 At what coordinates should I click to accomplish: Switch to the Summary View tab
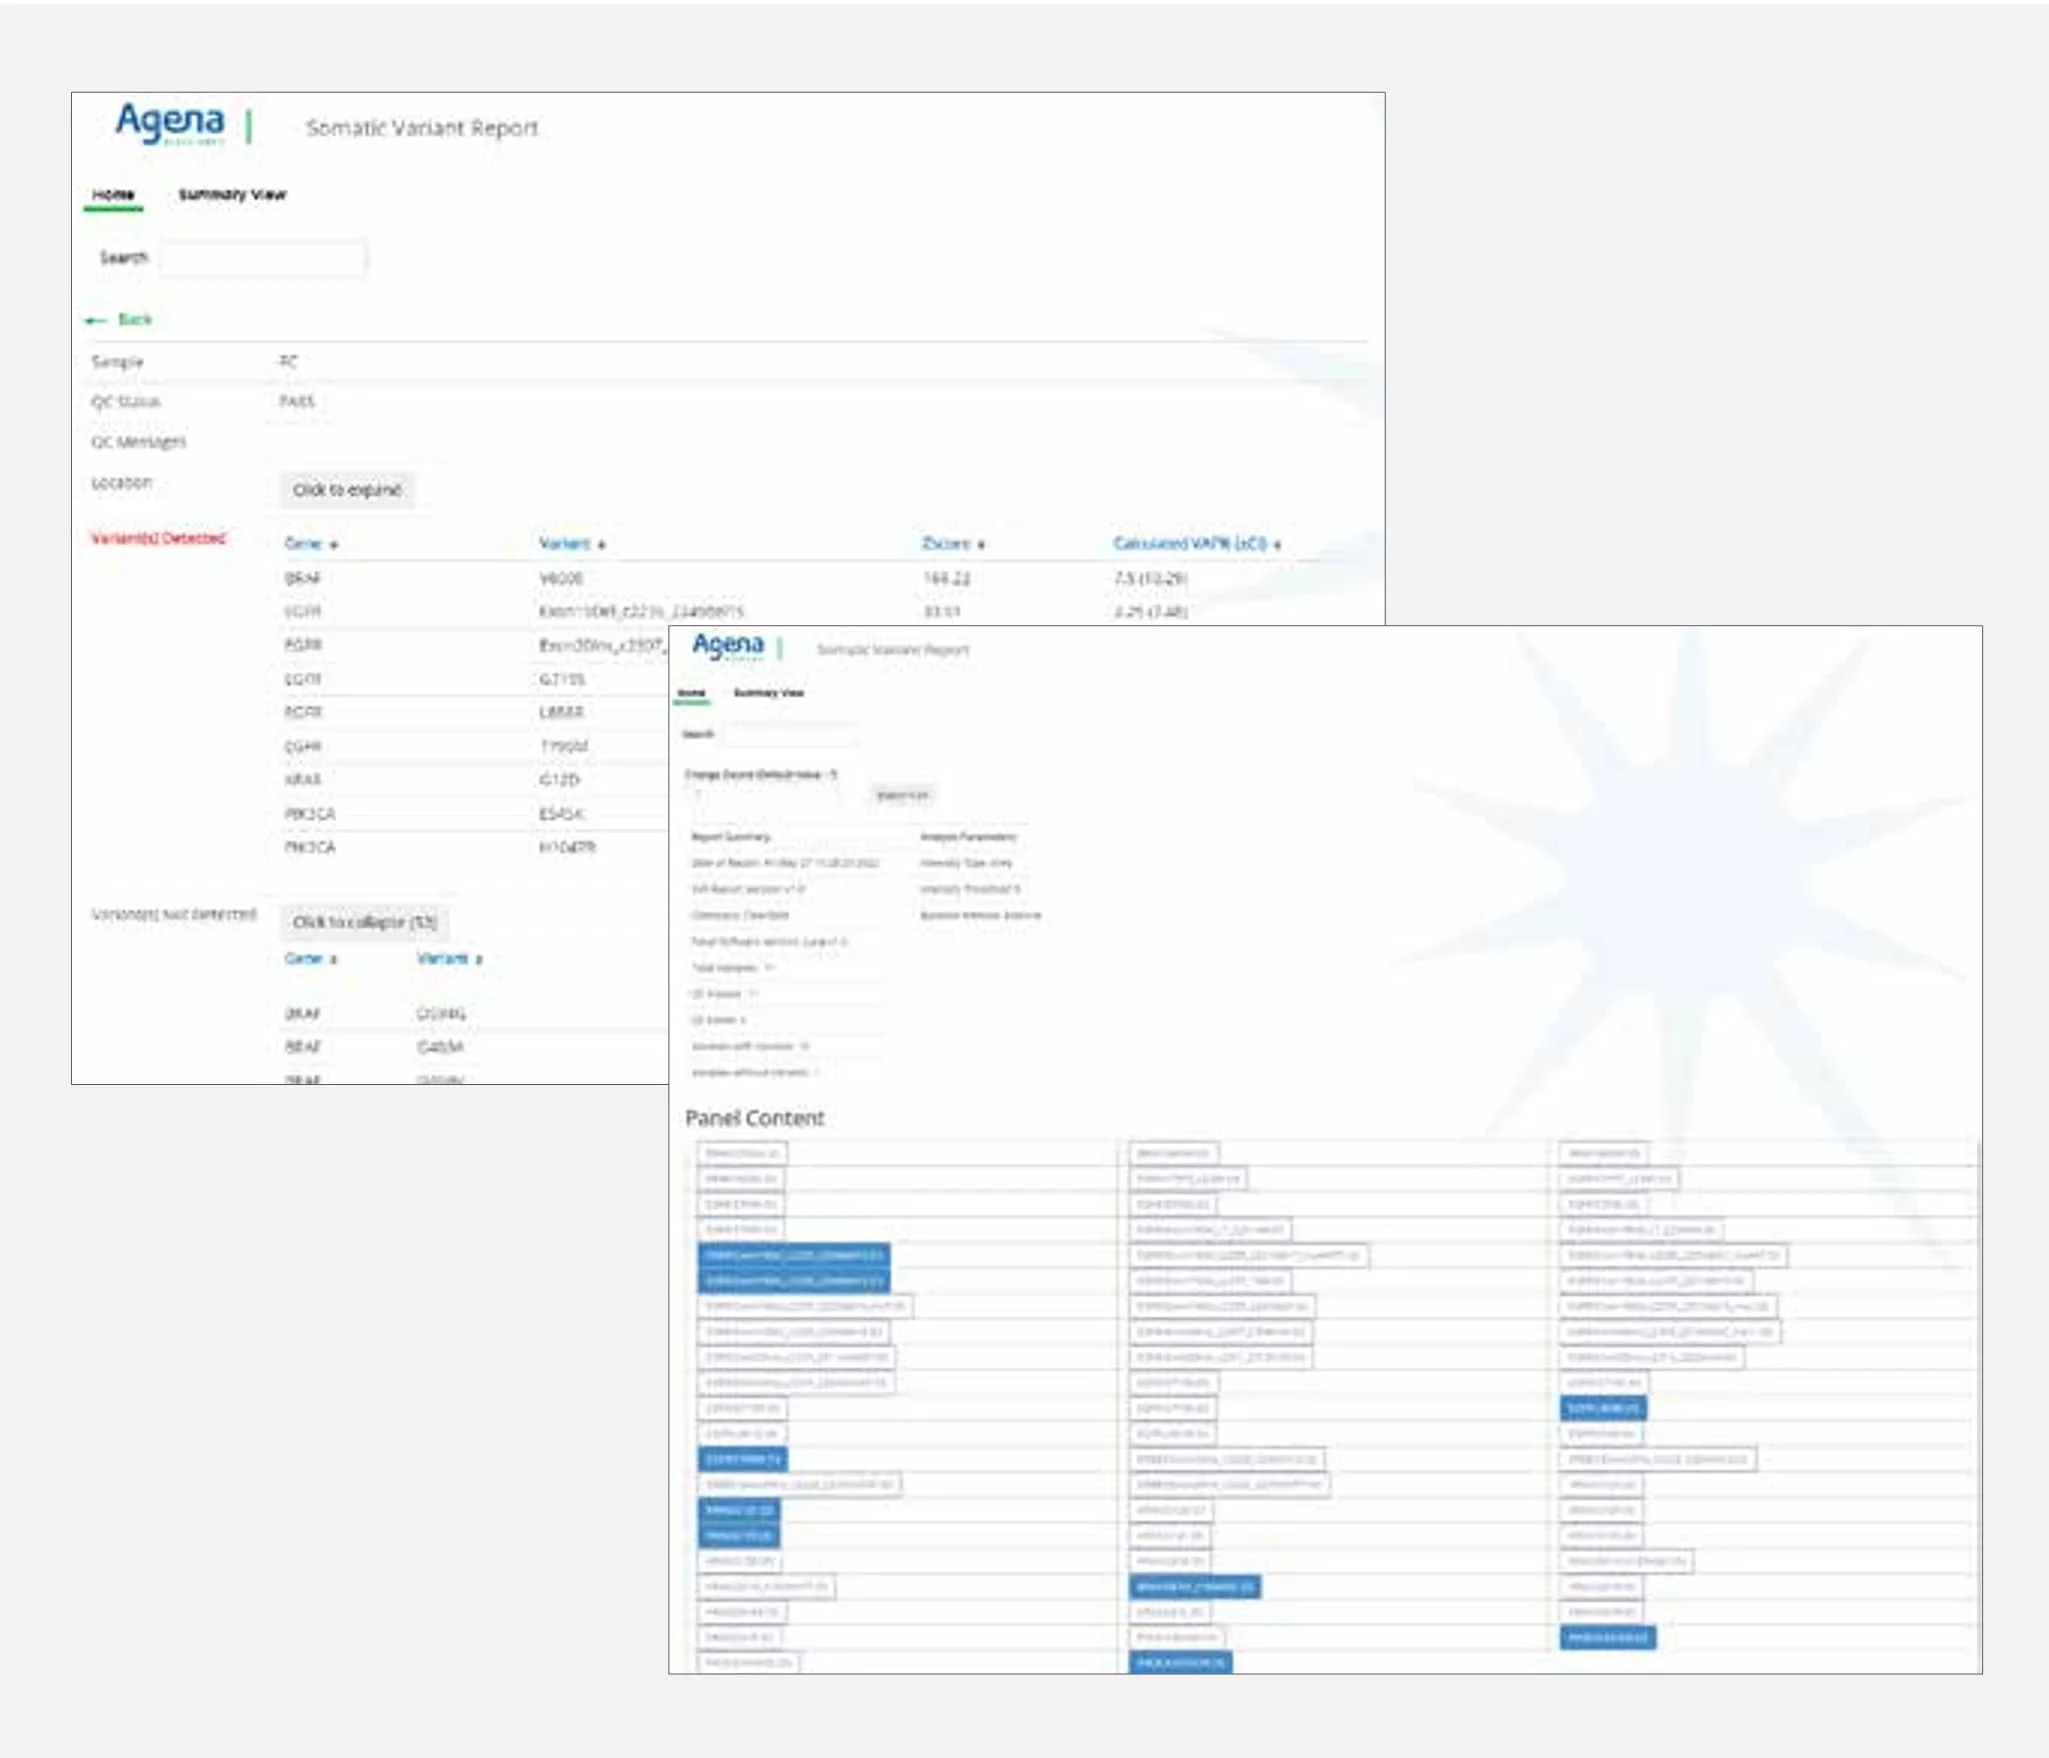click(232, 194)
